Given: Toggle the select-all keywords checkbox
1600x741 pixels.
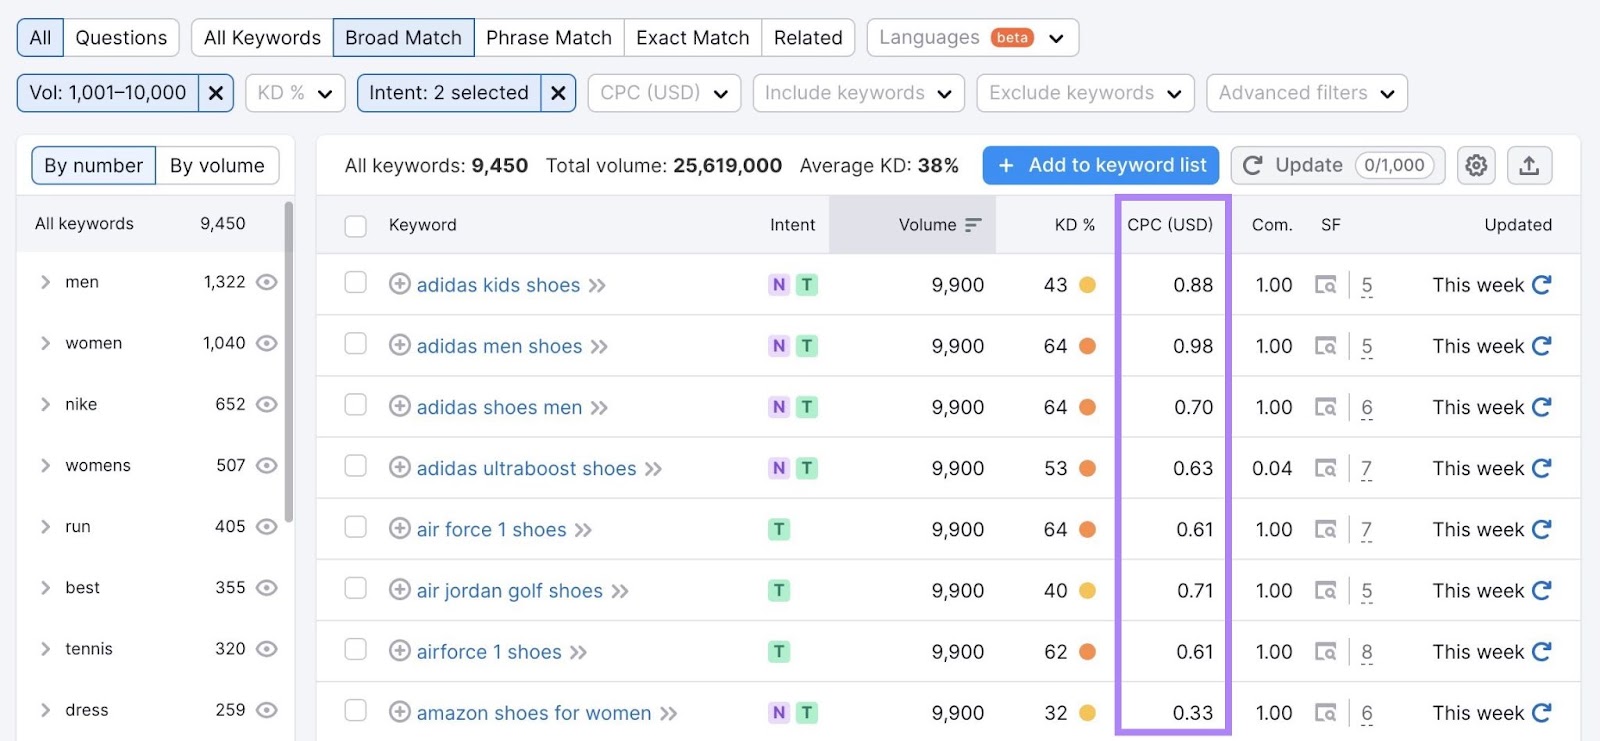Looking at the screenshot, I should 355,226.
